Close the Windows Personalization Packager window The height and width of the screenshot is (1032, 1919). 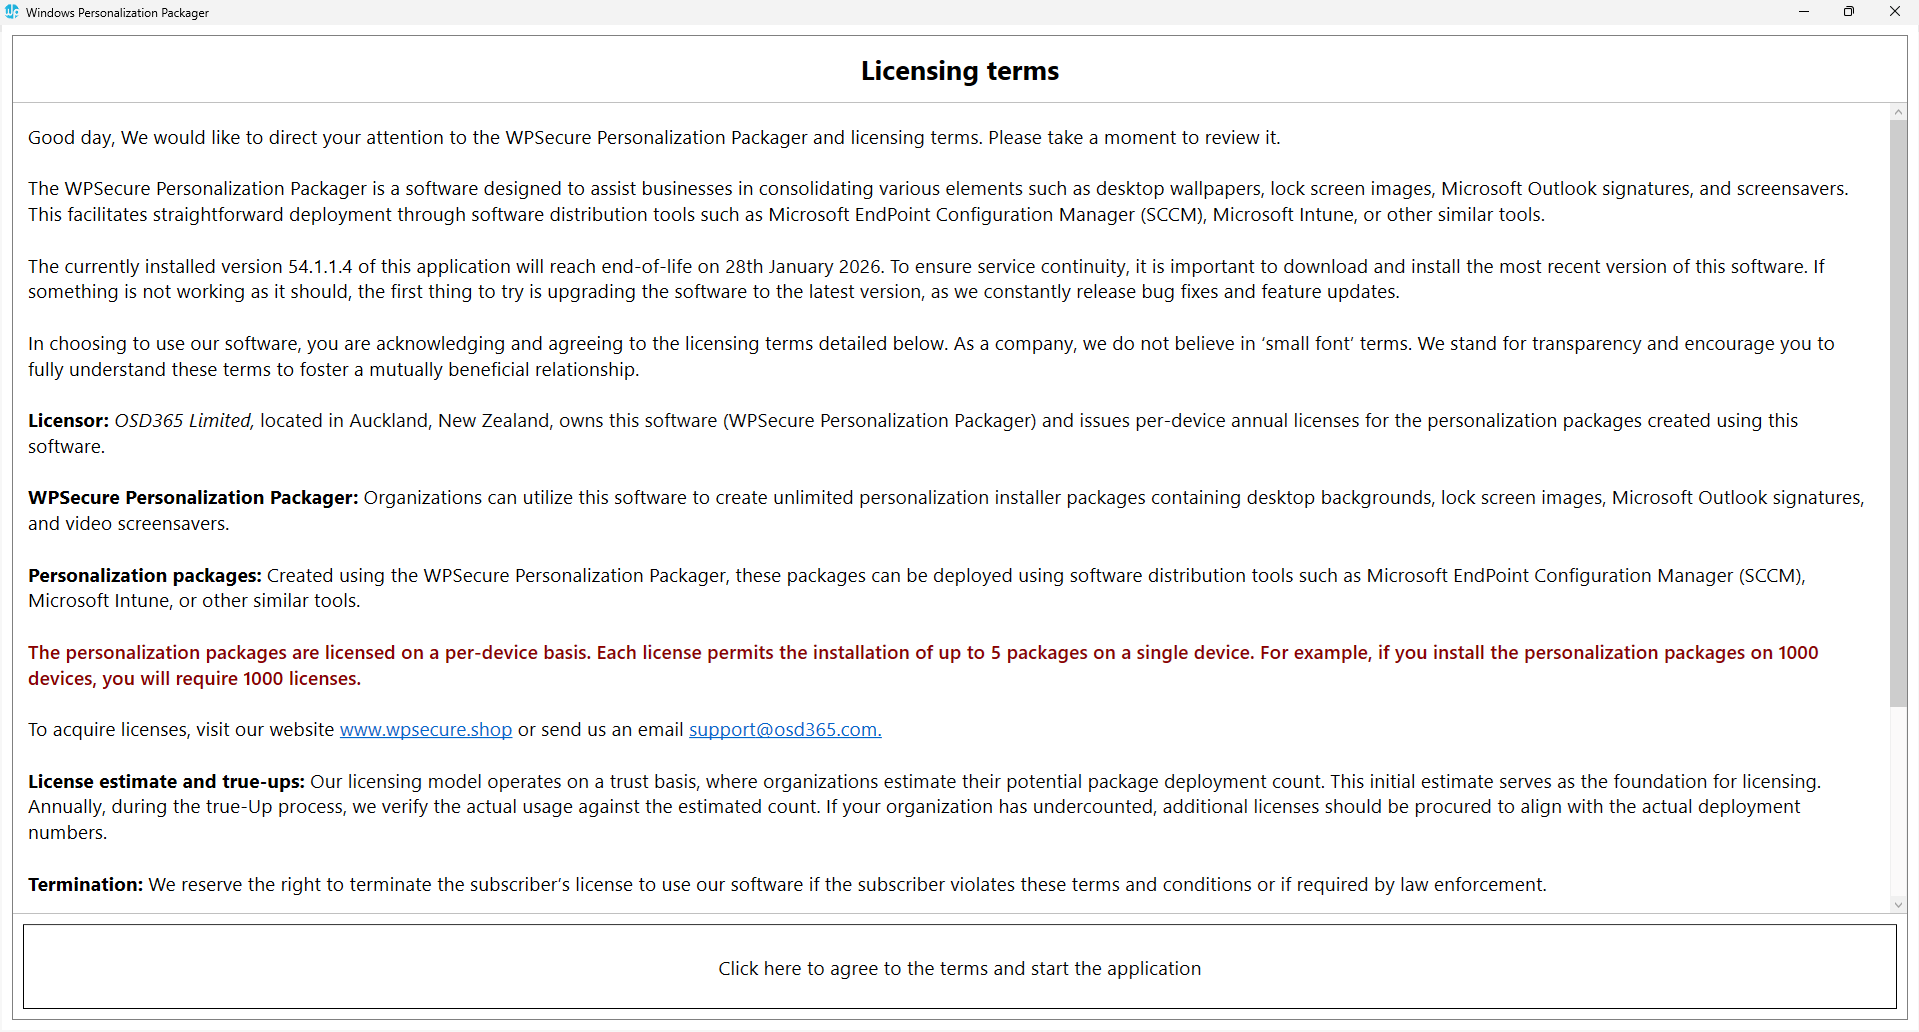[x=1894, y=12]
